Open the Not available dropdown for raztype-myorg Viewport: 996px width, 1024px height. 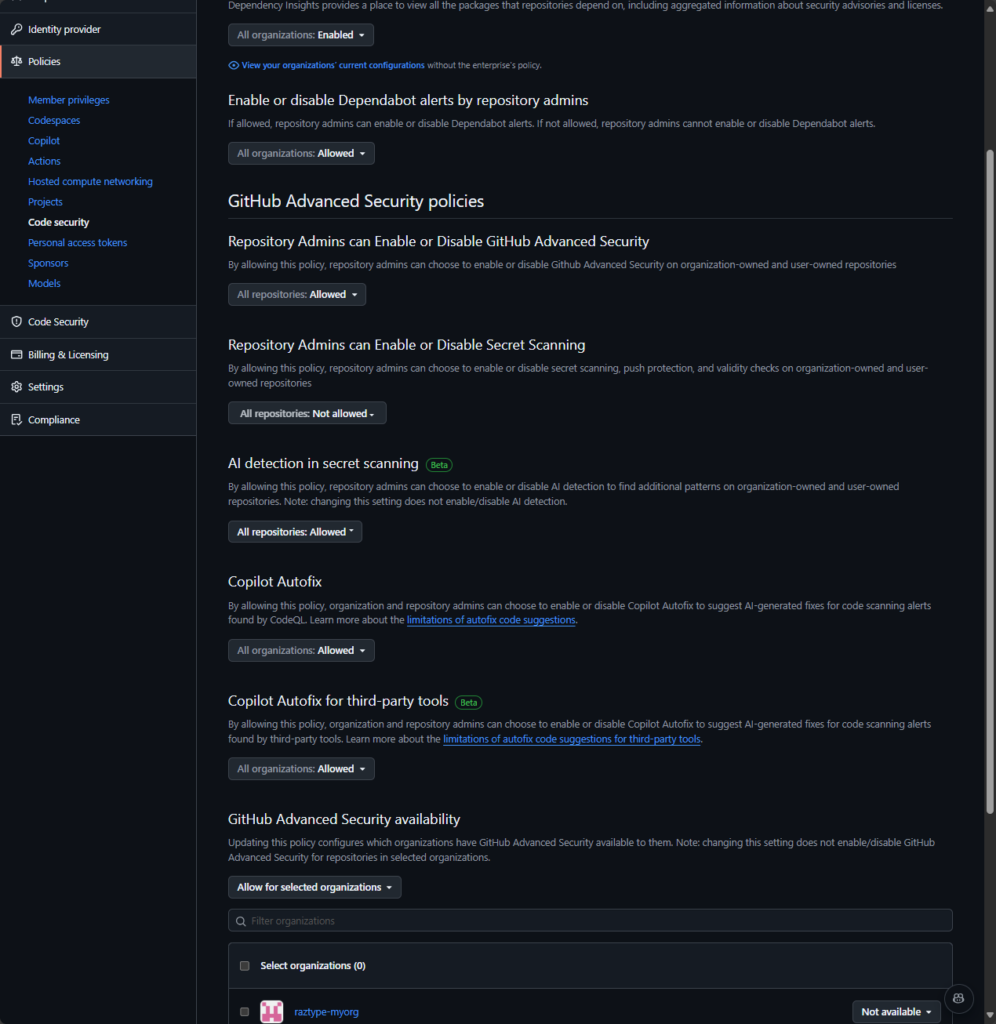coord(895,1011)
